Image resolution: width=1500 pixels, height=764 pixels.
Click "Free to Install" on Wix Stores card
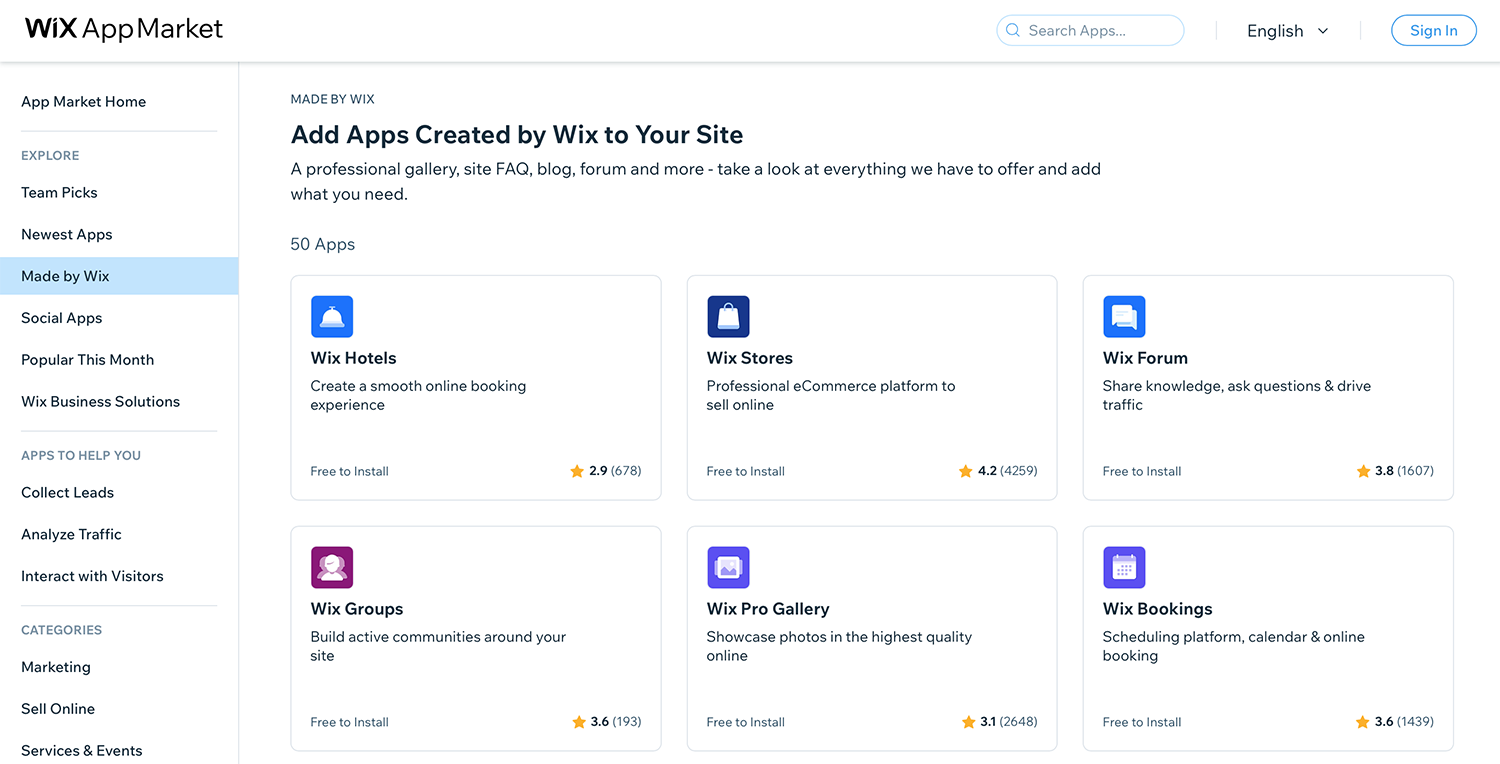(746, 471)
